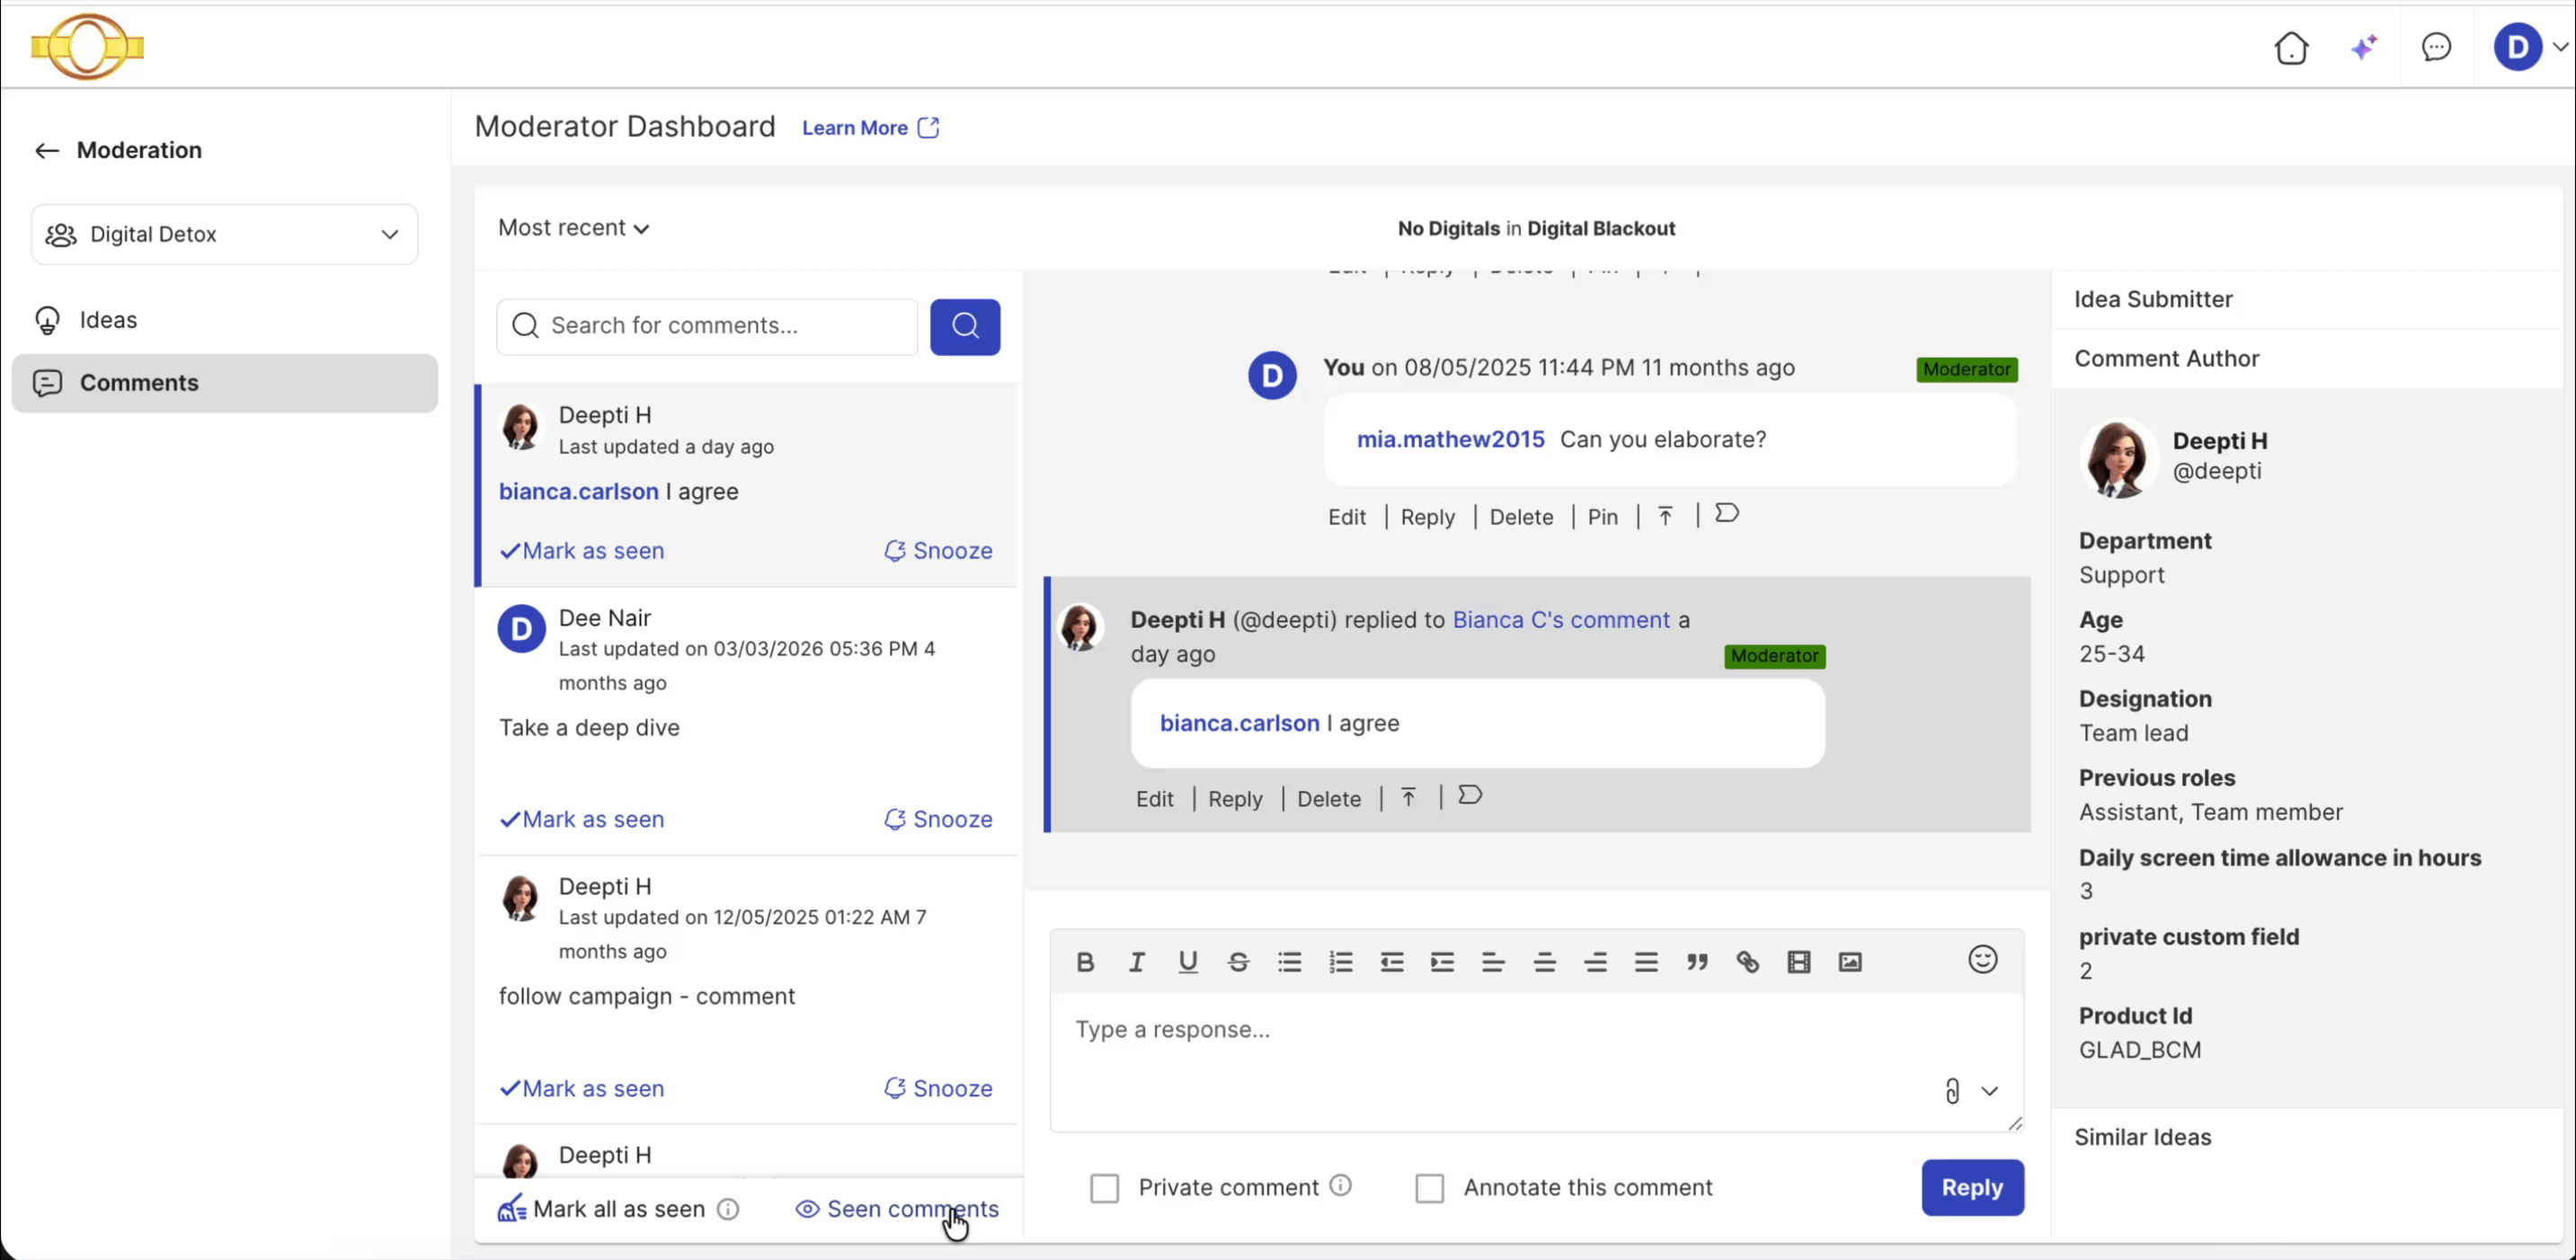Click the blue Reply submit button
The width and height of the screenshot is (2576, 1260).
pyautogui.click(x=1972, y=1188)
